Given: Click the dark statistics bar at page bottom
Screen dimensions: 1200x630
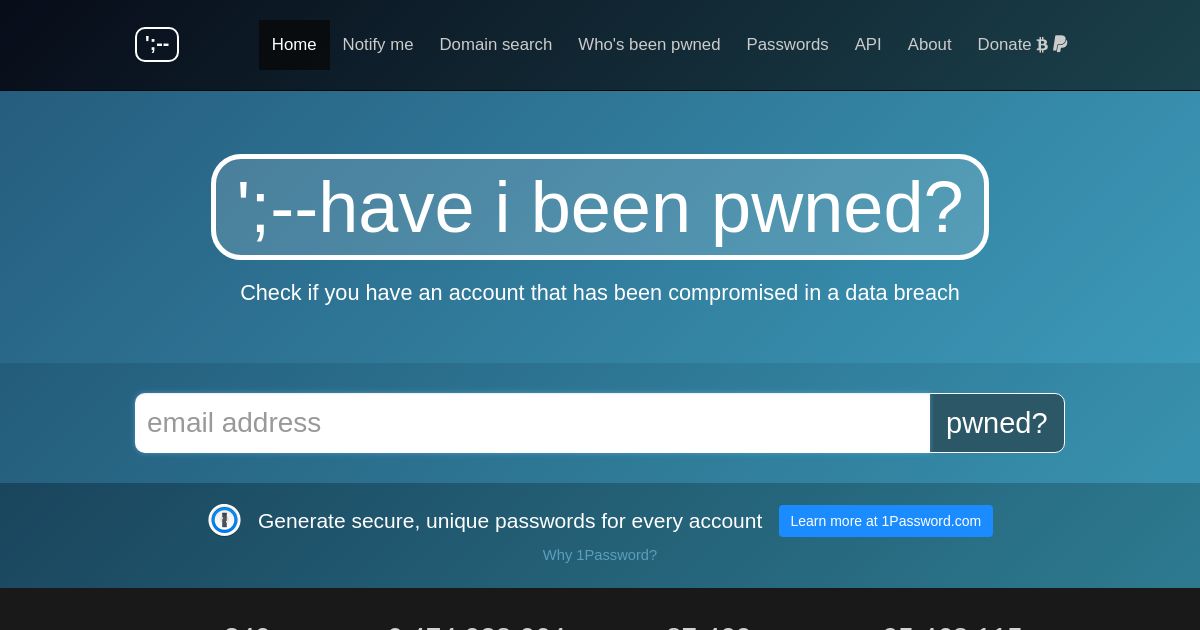Looking at the screenshot, I should (x=600, y=609).
